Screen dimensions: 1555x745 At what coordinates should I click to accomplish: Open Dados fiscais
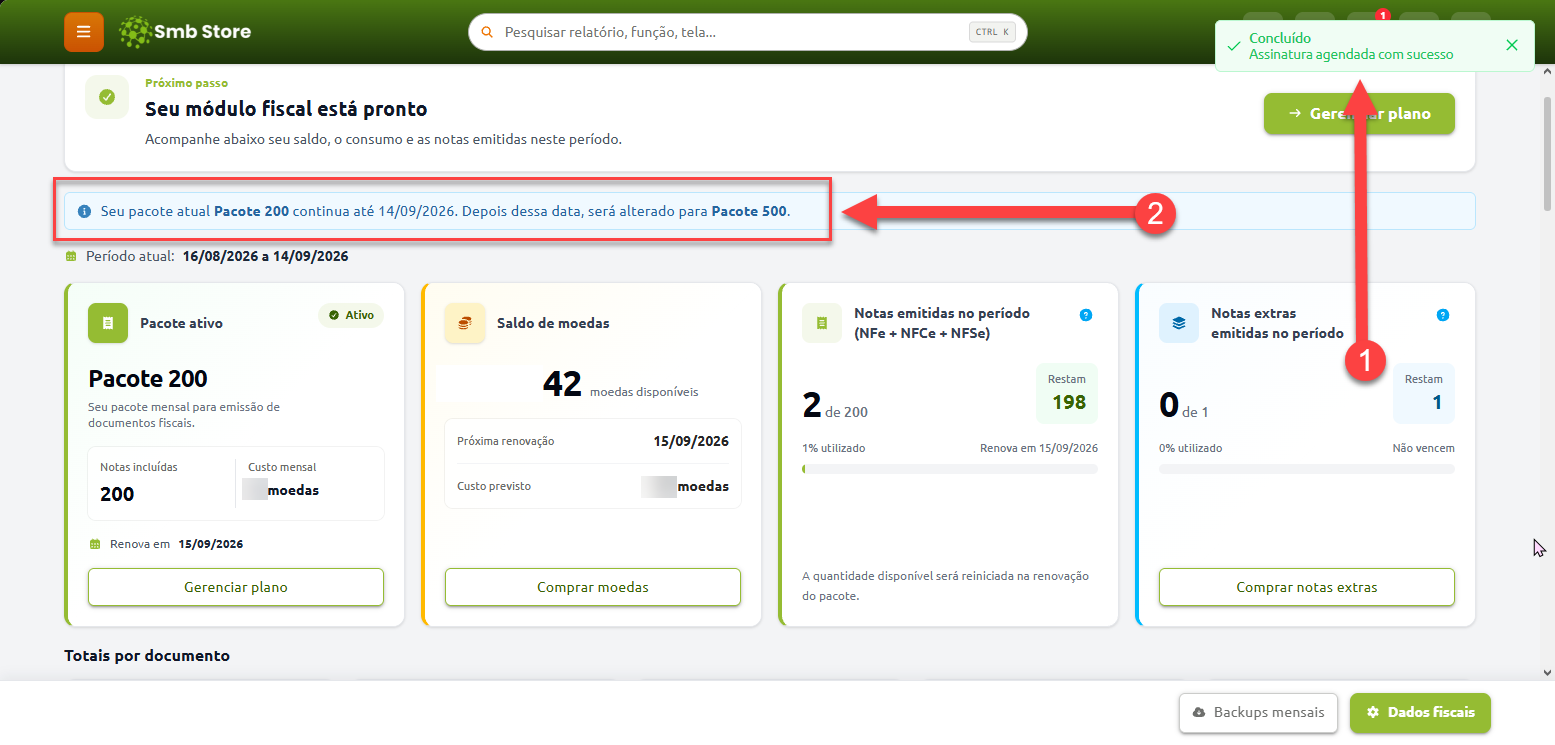click(x=1420, y=713)
